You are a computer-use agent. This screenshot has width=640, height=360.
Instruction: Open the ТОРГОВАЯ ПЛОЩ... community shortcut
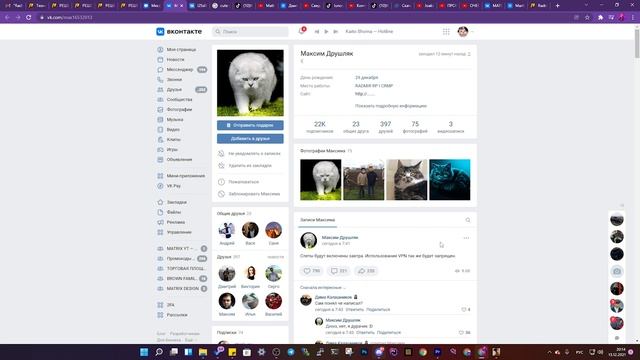(x=182, y=269)
